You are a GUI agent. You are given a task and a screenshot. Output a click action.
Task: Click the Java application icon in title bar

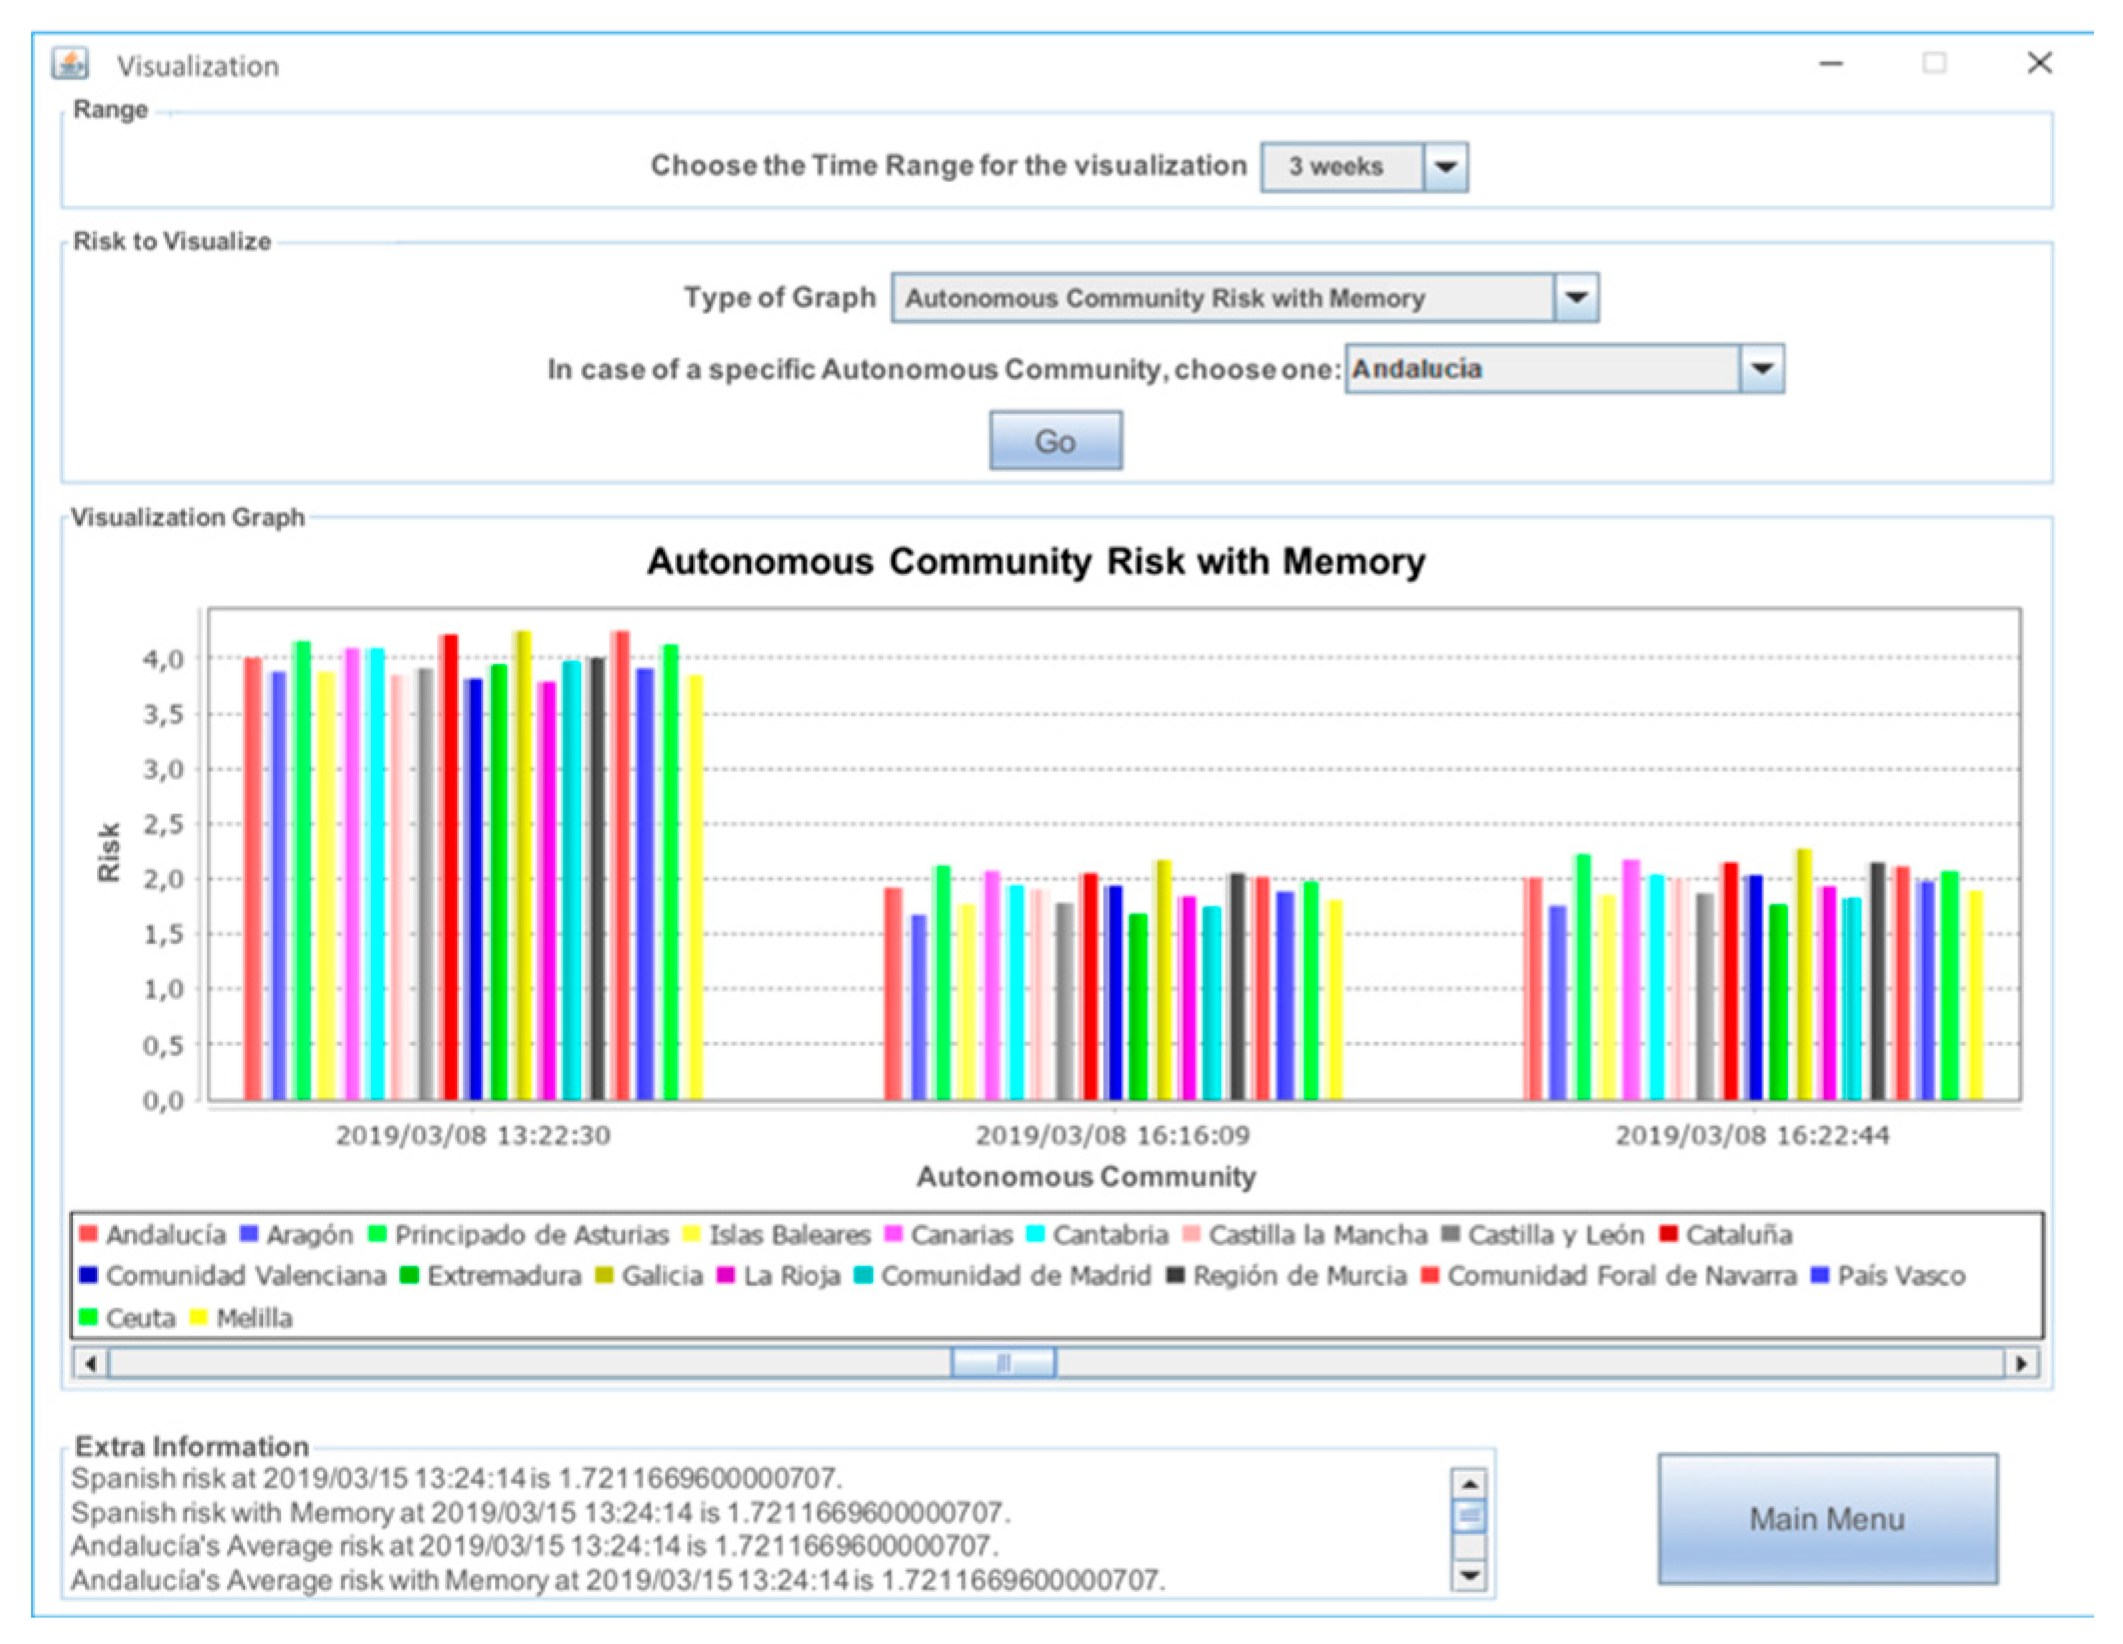[x=70, y=65]
